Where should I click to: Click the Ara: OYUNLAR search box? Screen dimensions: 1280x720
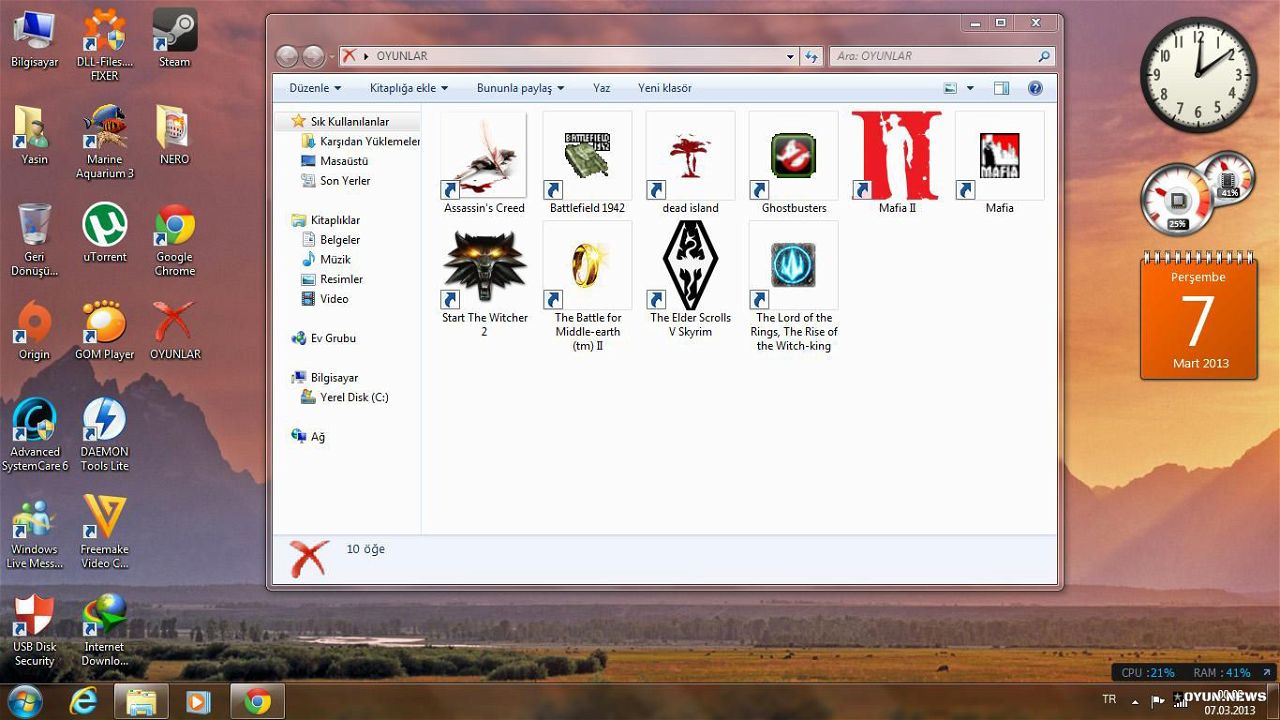click(x=942, y=56)
